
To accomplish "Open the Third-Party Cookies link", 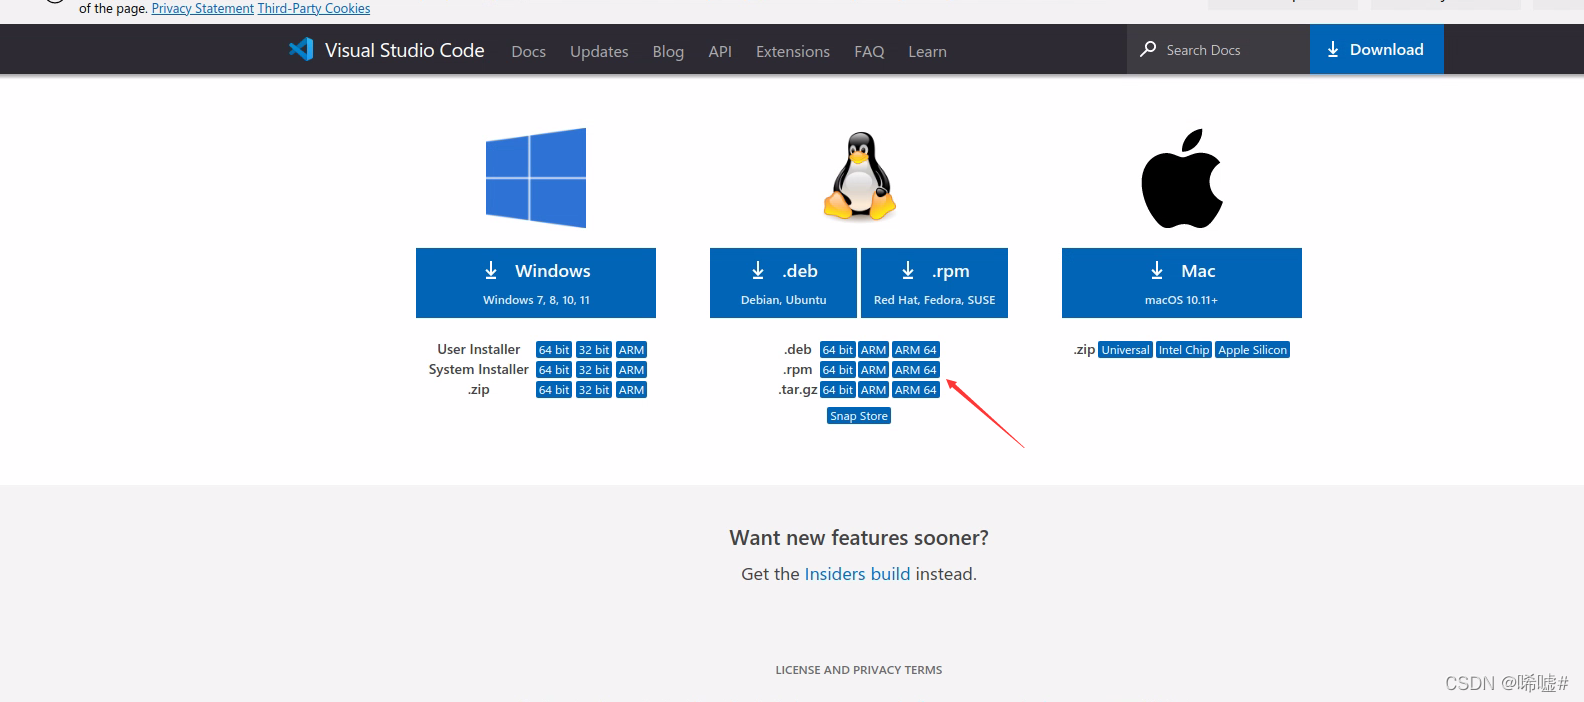I will click(x=314, y=8).
